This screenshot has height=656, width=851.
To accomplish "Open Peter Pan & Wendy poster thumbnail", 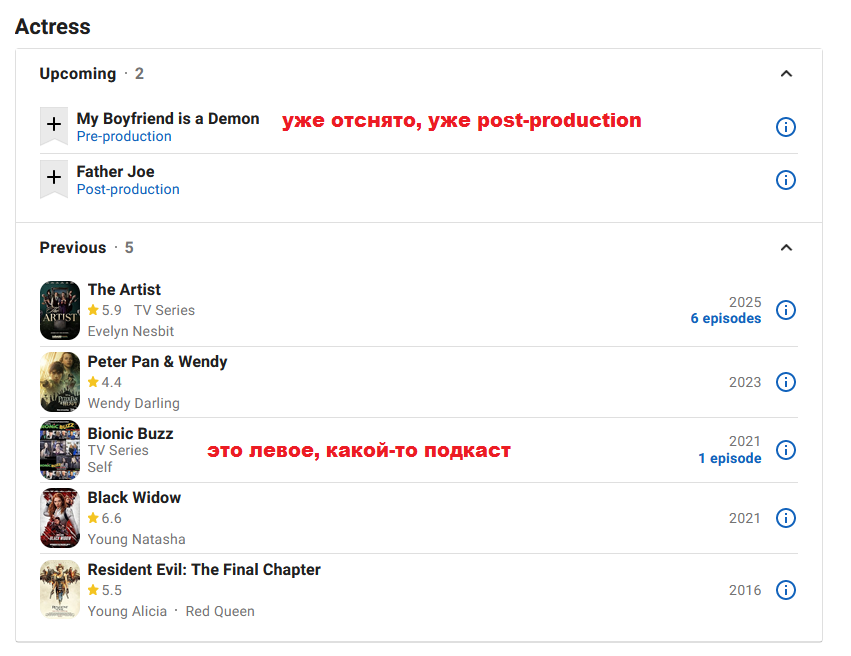I will click(x=60, y=382).
